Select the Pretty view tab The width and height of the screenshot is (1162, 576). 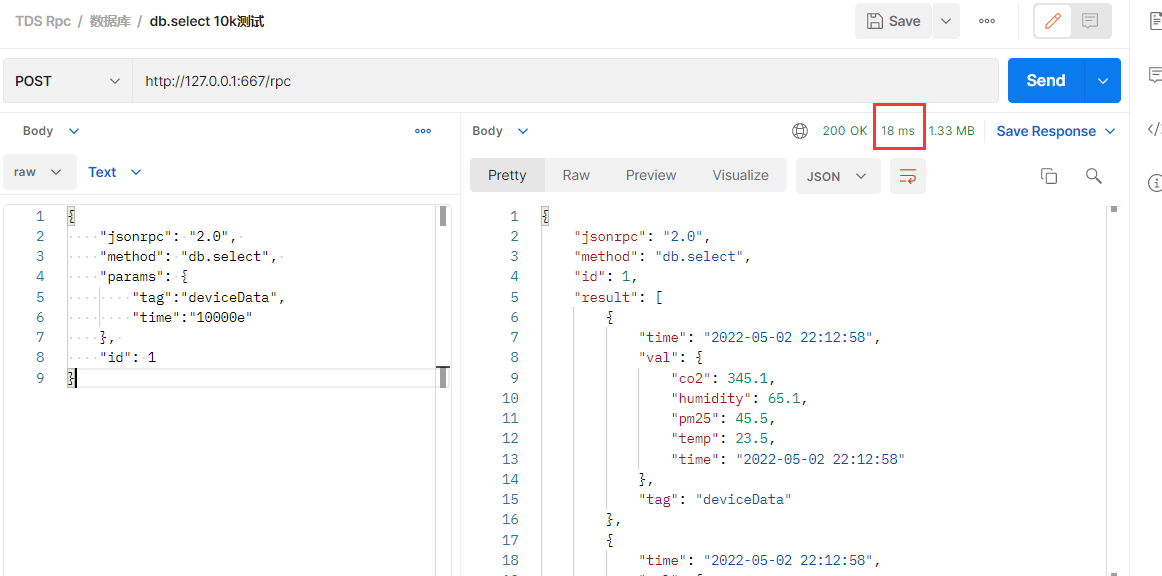(507, 176)
